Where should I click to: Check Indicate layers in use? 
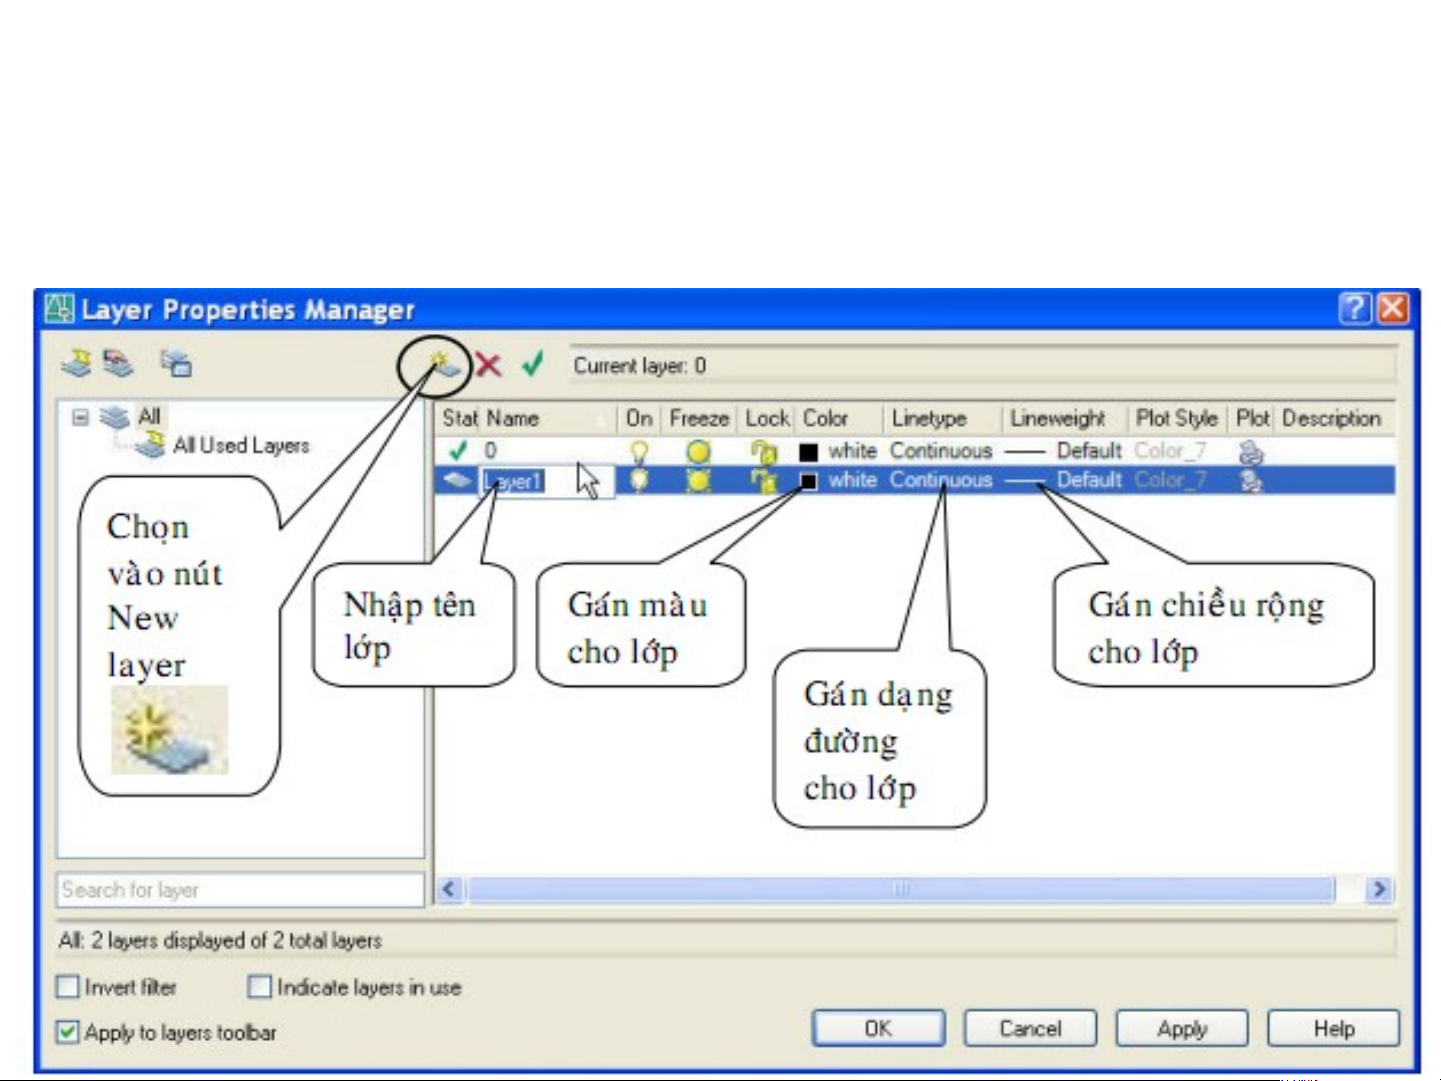pyautogui.click(x=259, y=987)
